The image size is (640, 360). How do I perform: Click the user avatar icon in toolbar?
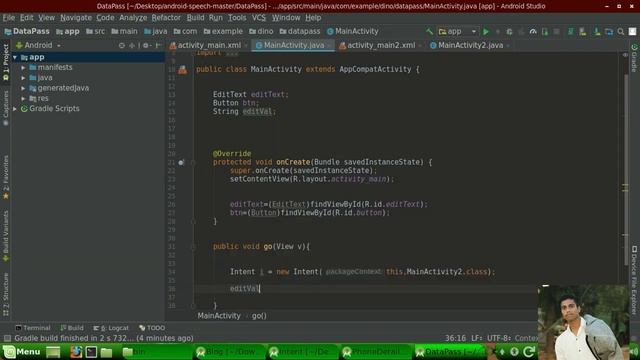click(x=632, y=31)
